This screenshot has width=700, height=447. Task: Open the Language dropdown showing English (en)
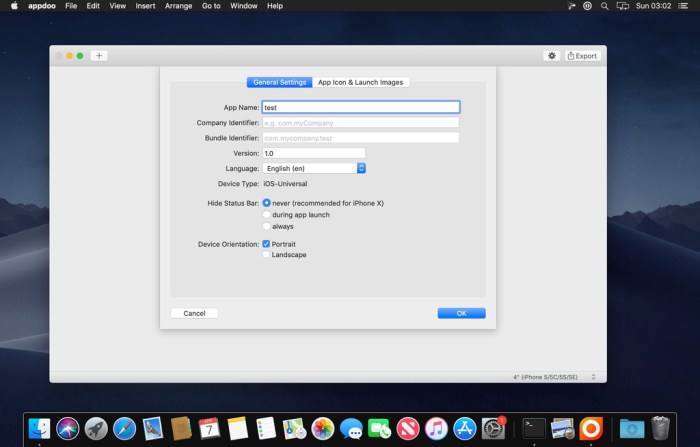click(314, 169)
